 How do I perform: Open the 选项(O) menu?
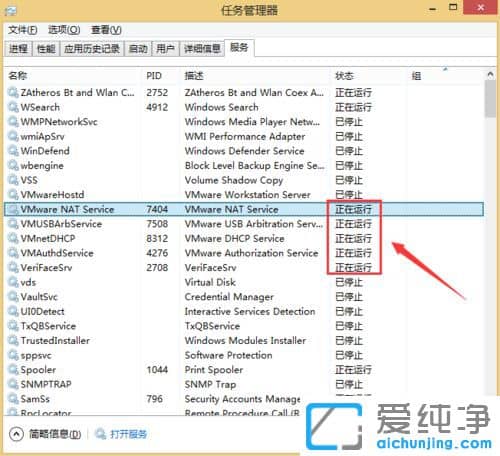(64, 30)
